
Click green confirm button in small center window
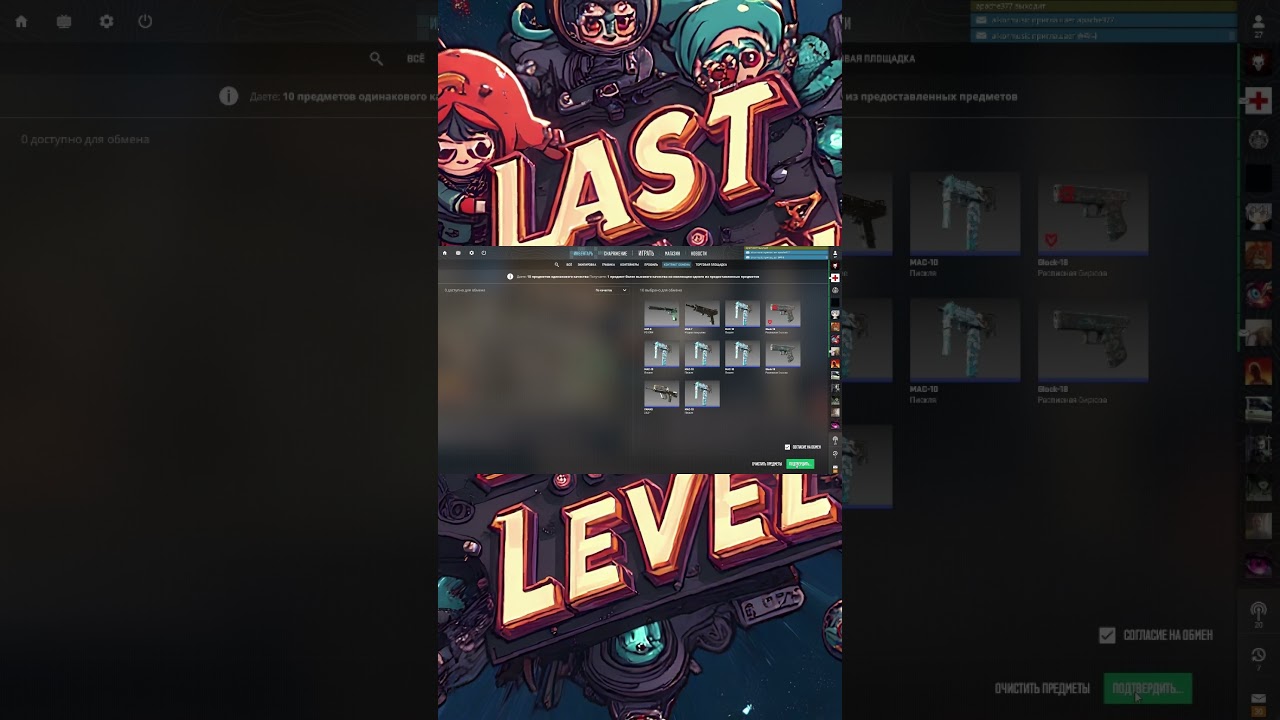800,464
